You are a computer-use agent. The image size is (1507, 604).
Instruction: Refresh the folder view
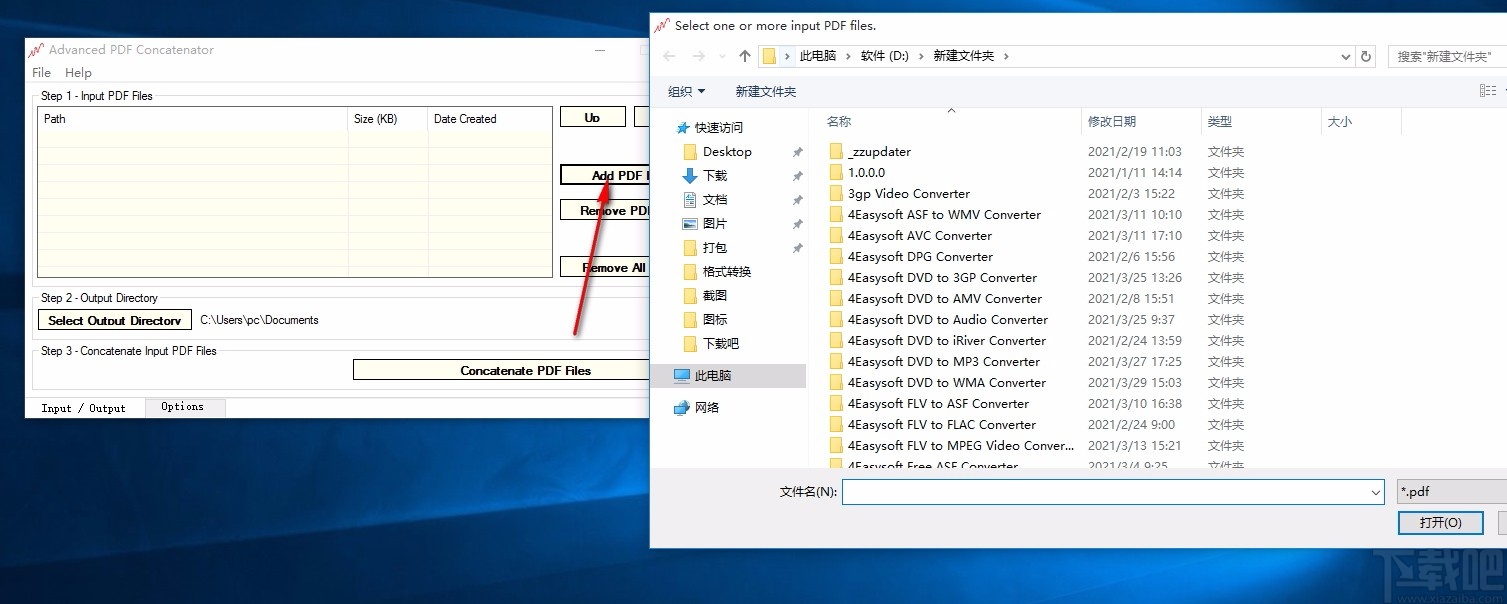1365,56
